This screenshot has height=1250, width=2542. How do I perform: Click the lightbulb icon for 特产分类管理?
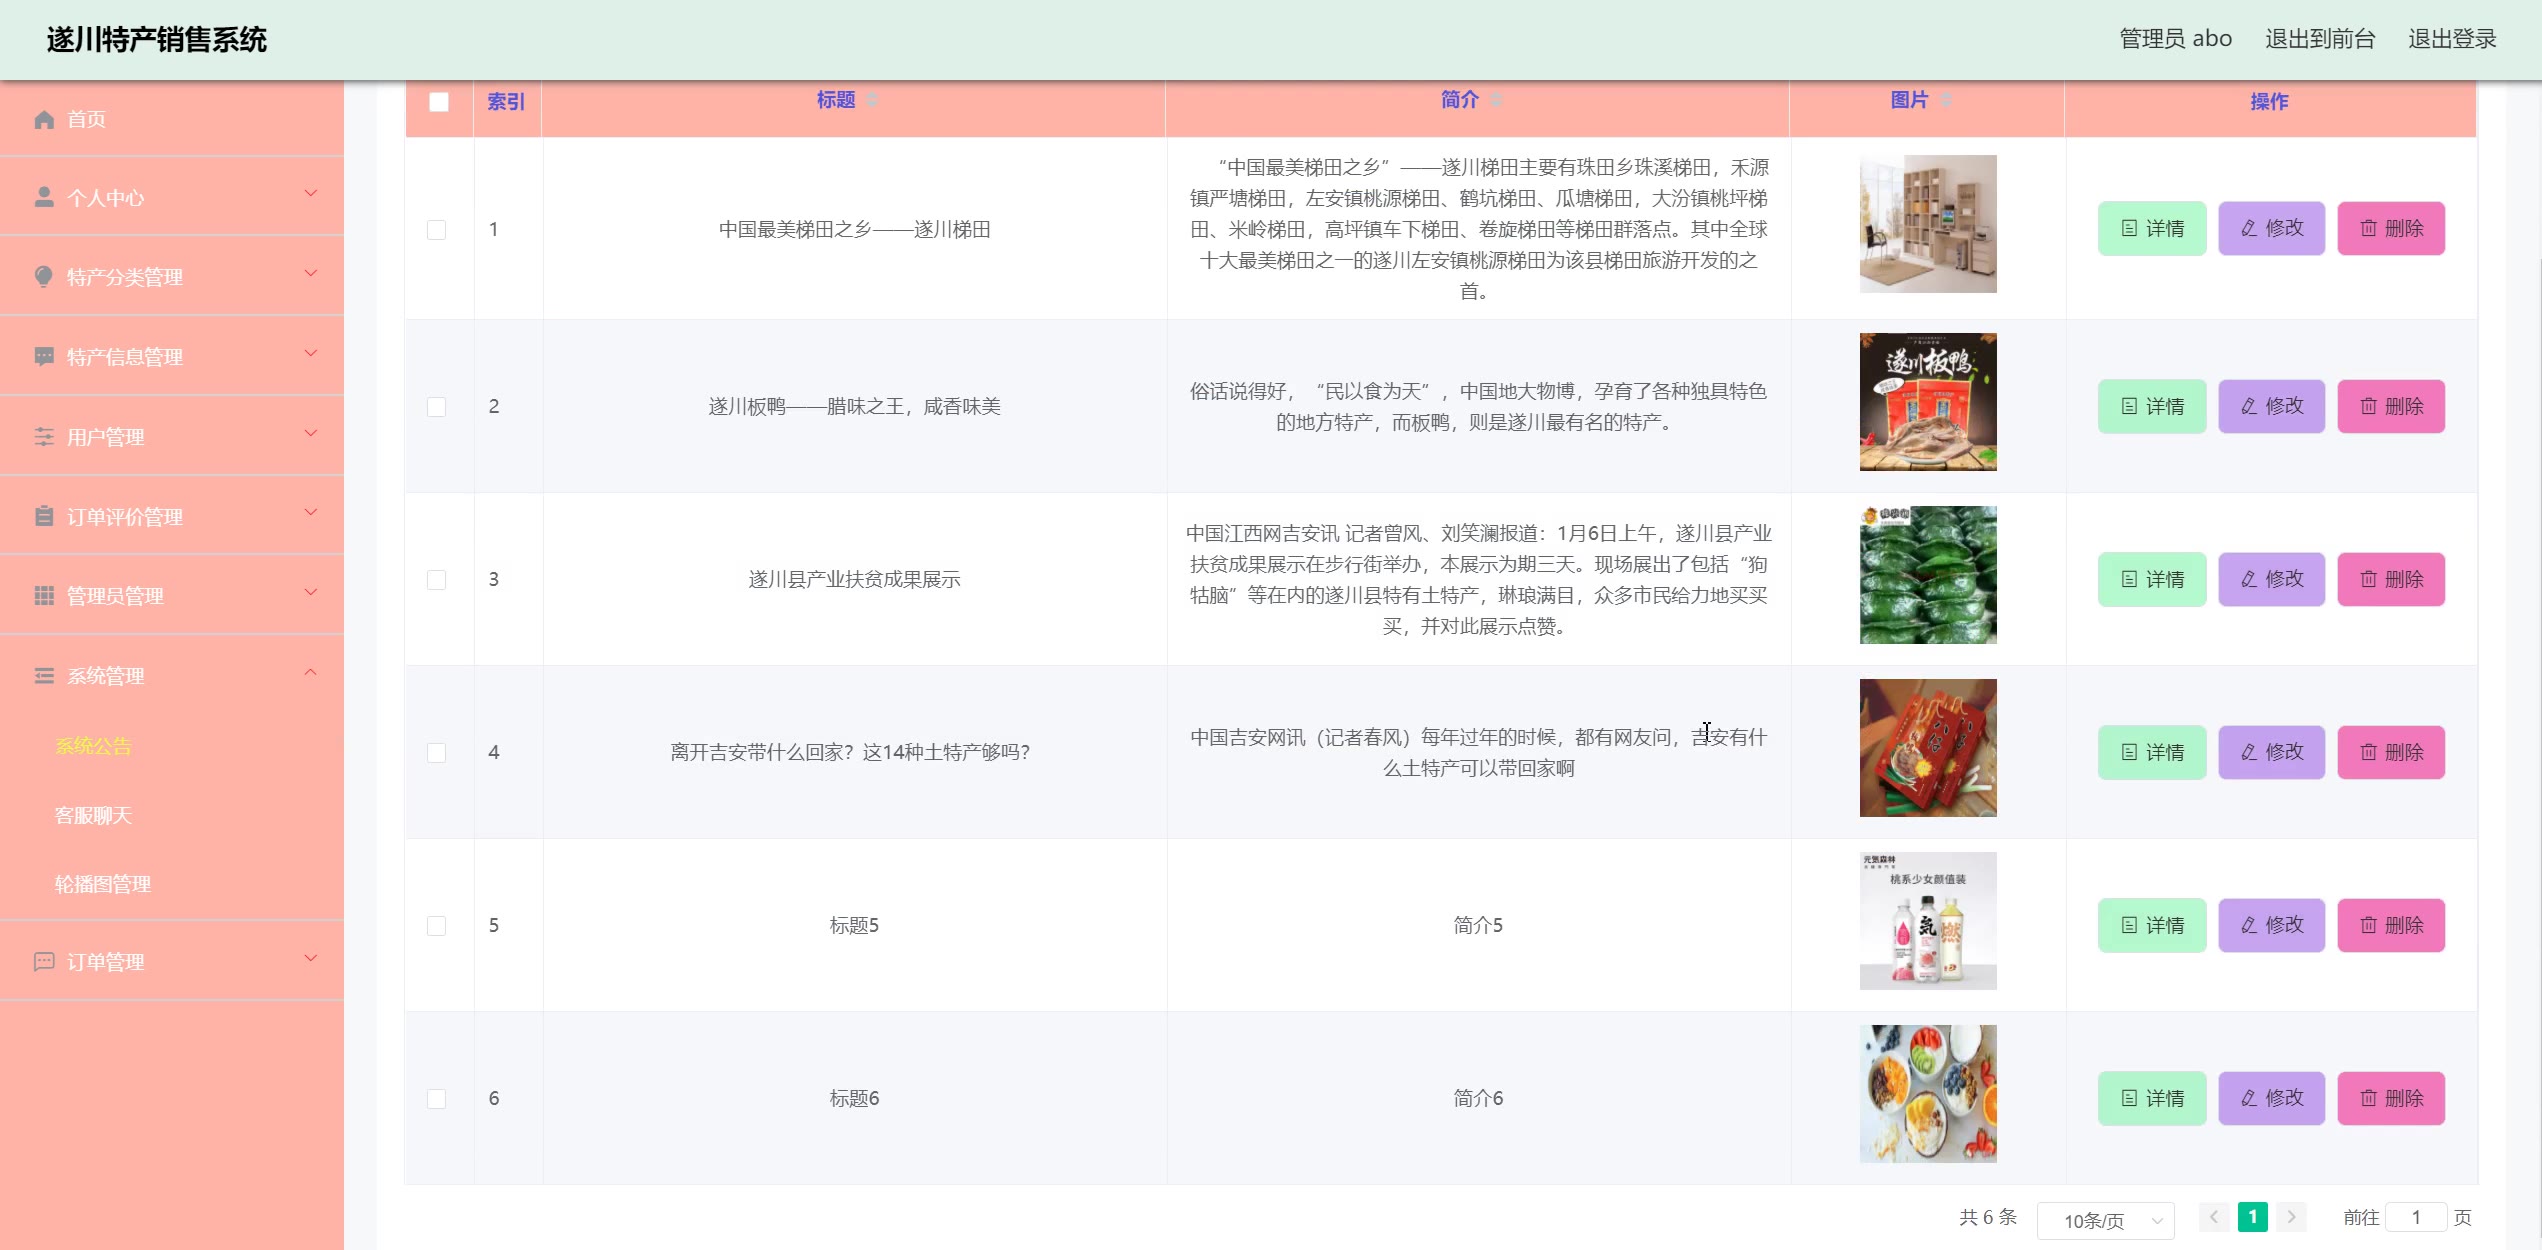pyautogui.click(x=44, y=277)
